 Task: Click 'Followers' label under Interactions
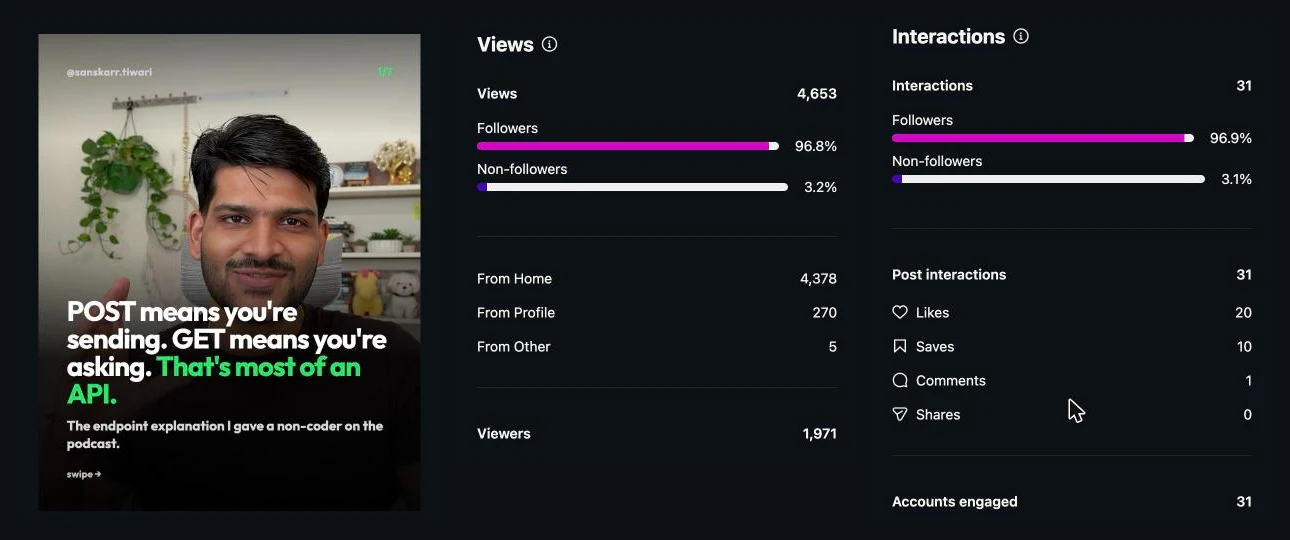(922, 120)
